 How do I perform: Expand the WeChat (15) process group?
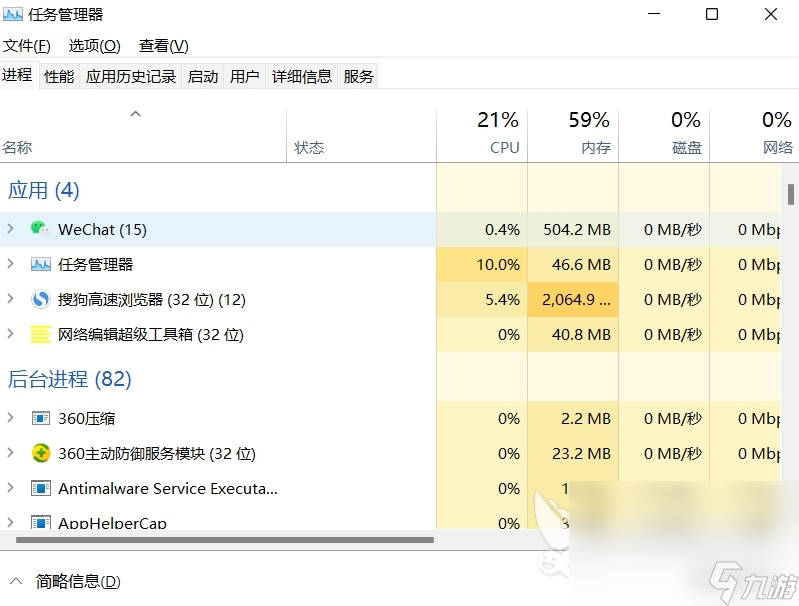(10, 229)
